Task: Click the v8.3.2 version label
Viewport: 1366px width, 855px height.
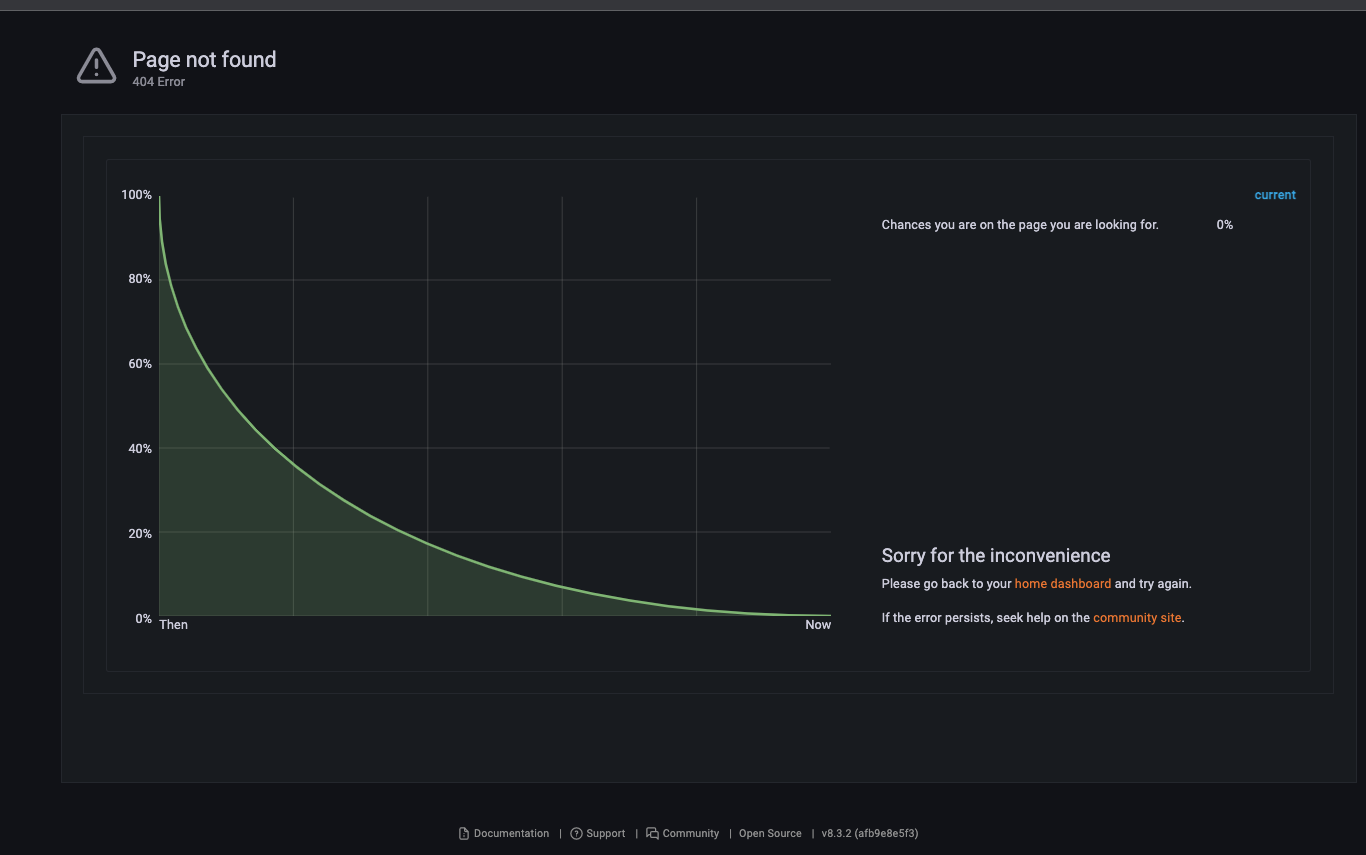Action: 870,833
